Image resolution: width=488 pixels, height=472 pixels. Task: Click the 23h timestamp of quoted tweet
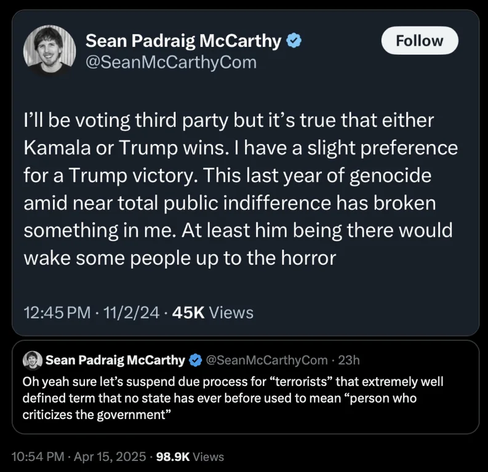click(349, 360)
